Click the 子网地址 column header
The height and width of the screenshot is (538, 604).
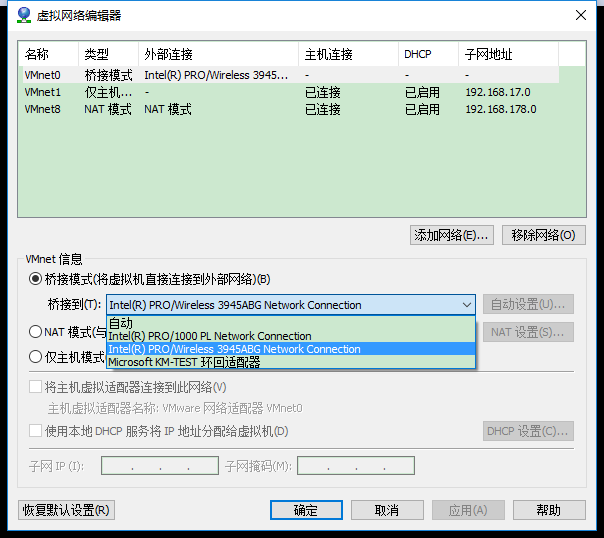pyautogui.click(x=508, y=54)
